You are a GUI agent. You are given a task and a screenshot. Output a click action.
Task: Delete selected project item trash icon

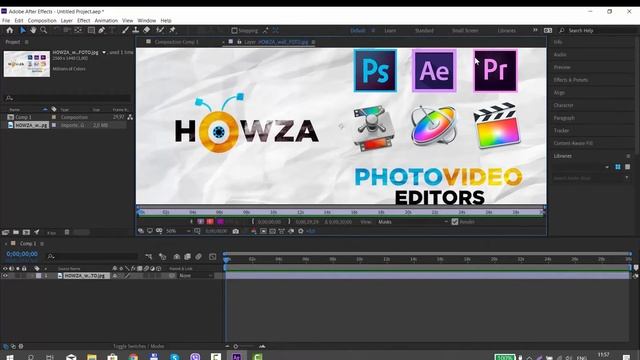(x=67, y=232)
